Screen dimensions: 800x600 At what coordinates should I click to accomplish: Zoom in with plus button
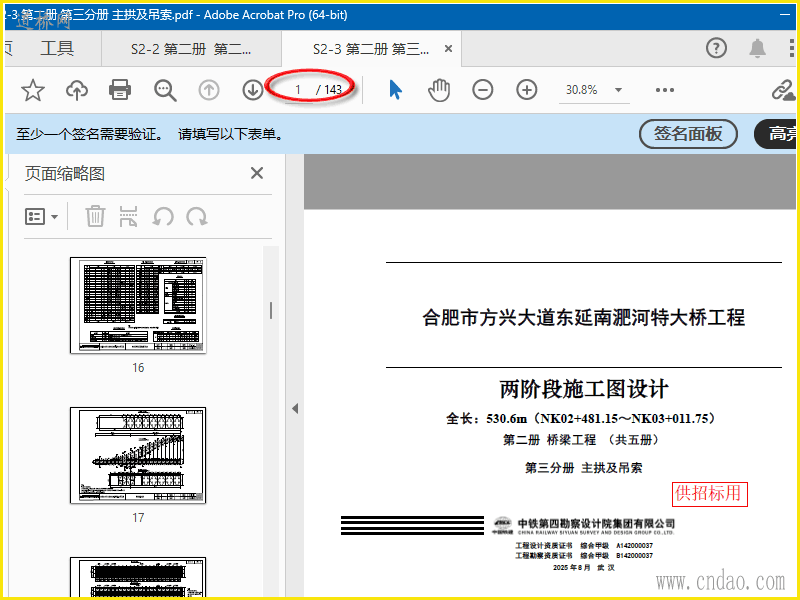tap(527, 90)
